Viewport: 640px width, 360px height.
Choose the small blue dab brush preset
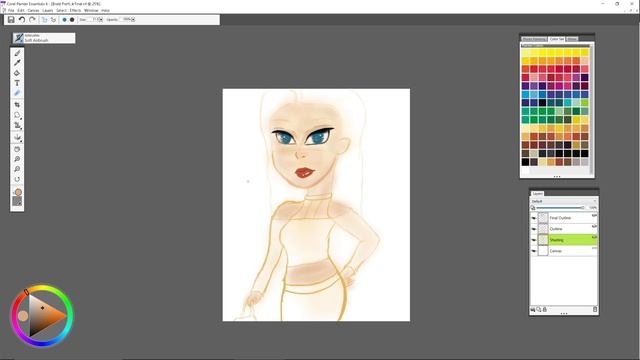[64, 20]
